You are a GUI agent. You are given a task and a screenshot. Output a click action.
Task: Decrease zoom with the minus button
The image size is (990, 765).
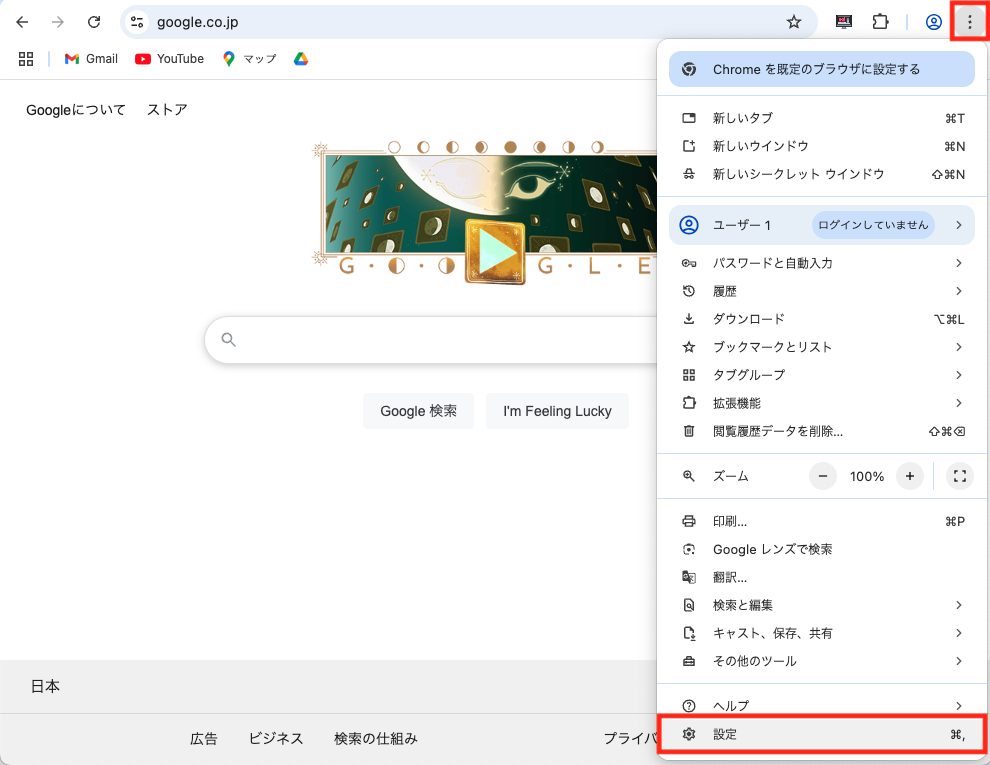pyautogui.click(x=823, y=476)
